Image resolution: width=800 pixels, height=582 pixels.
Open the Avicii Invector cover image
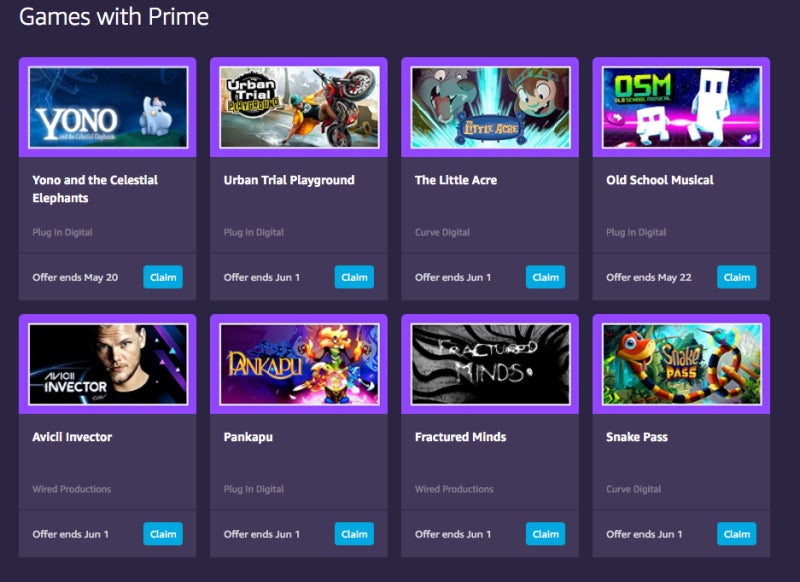pyautogui.click(x=108, y=364)
